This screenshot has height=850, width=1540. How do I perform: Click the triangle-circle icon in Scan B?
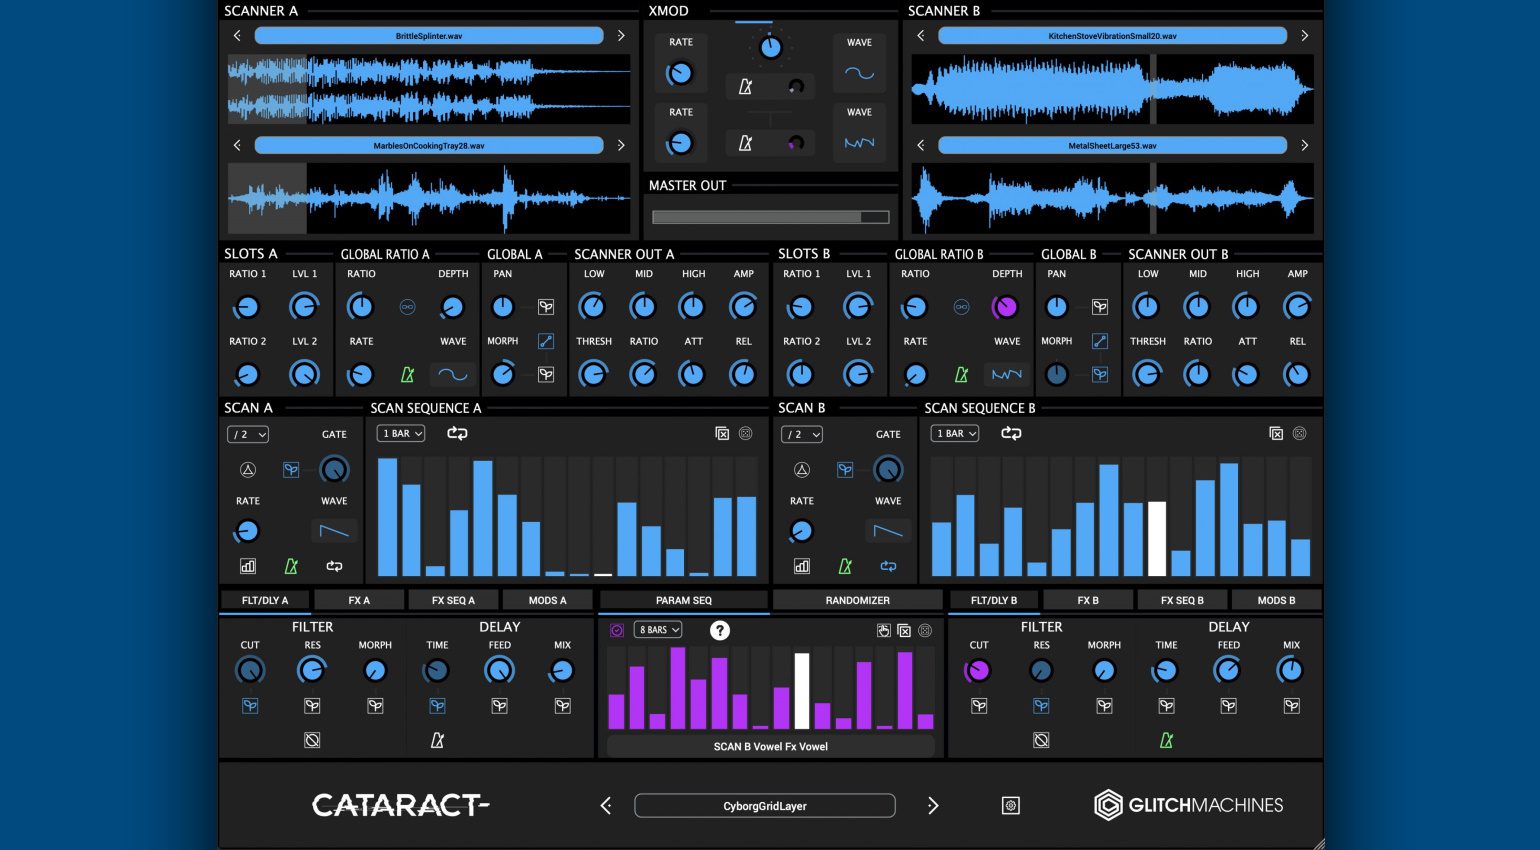802,470
